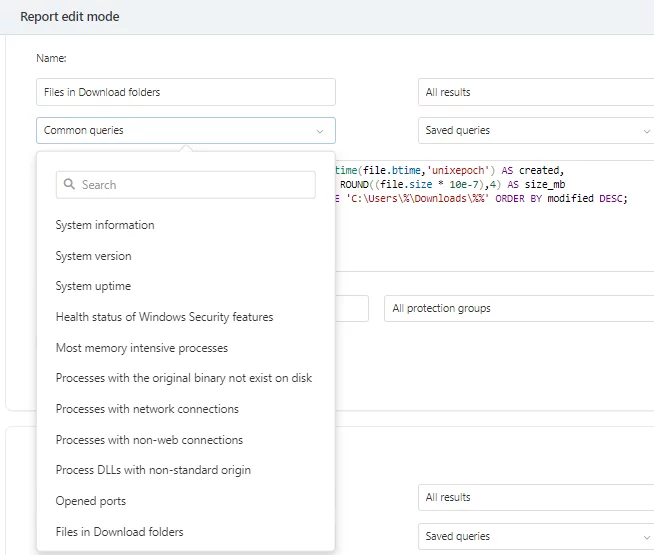Screen dimensions: 654x555
Task: Pick the System uptime query
Action: (x=93, y=286)
